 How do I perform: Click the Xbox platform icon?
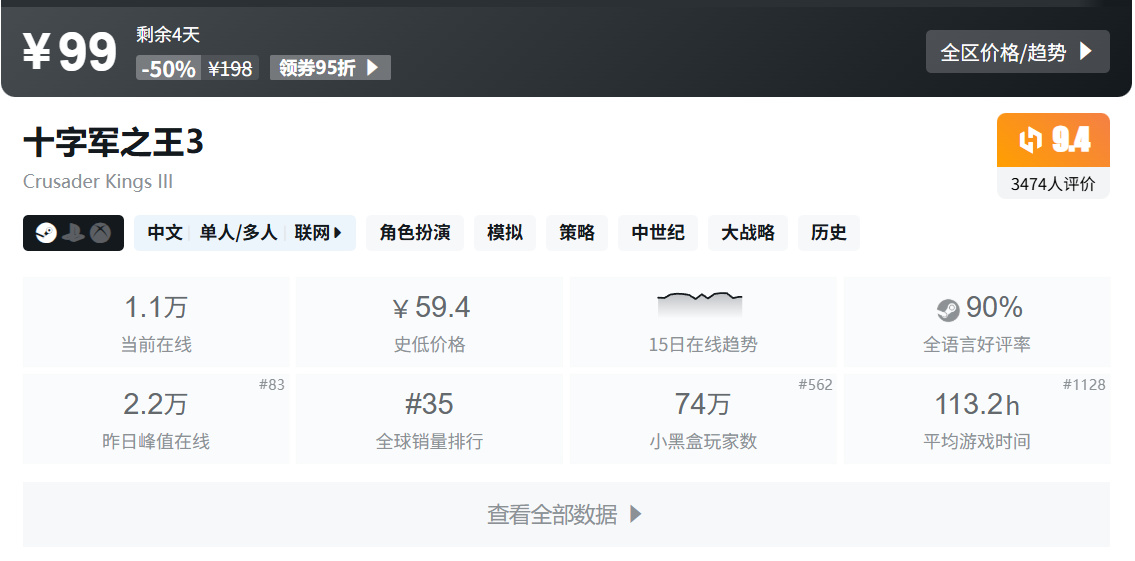tap(100, 233)
